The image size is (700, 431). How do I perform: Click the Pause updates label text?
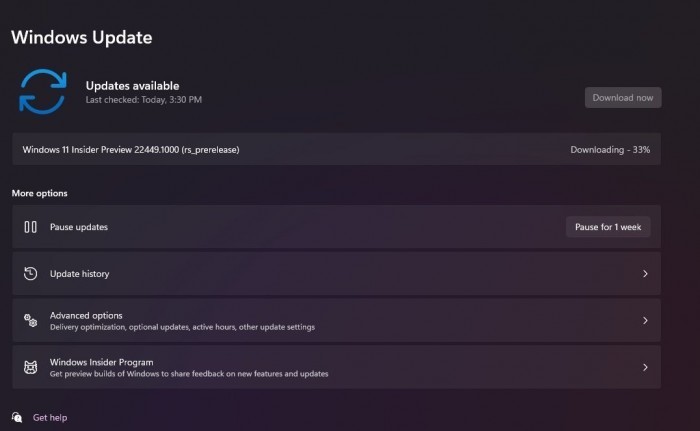[x=79, y=227]
